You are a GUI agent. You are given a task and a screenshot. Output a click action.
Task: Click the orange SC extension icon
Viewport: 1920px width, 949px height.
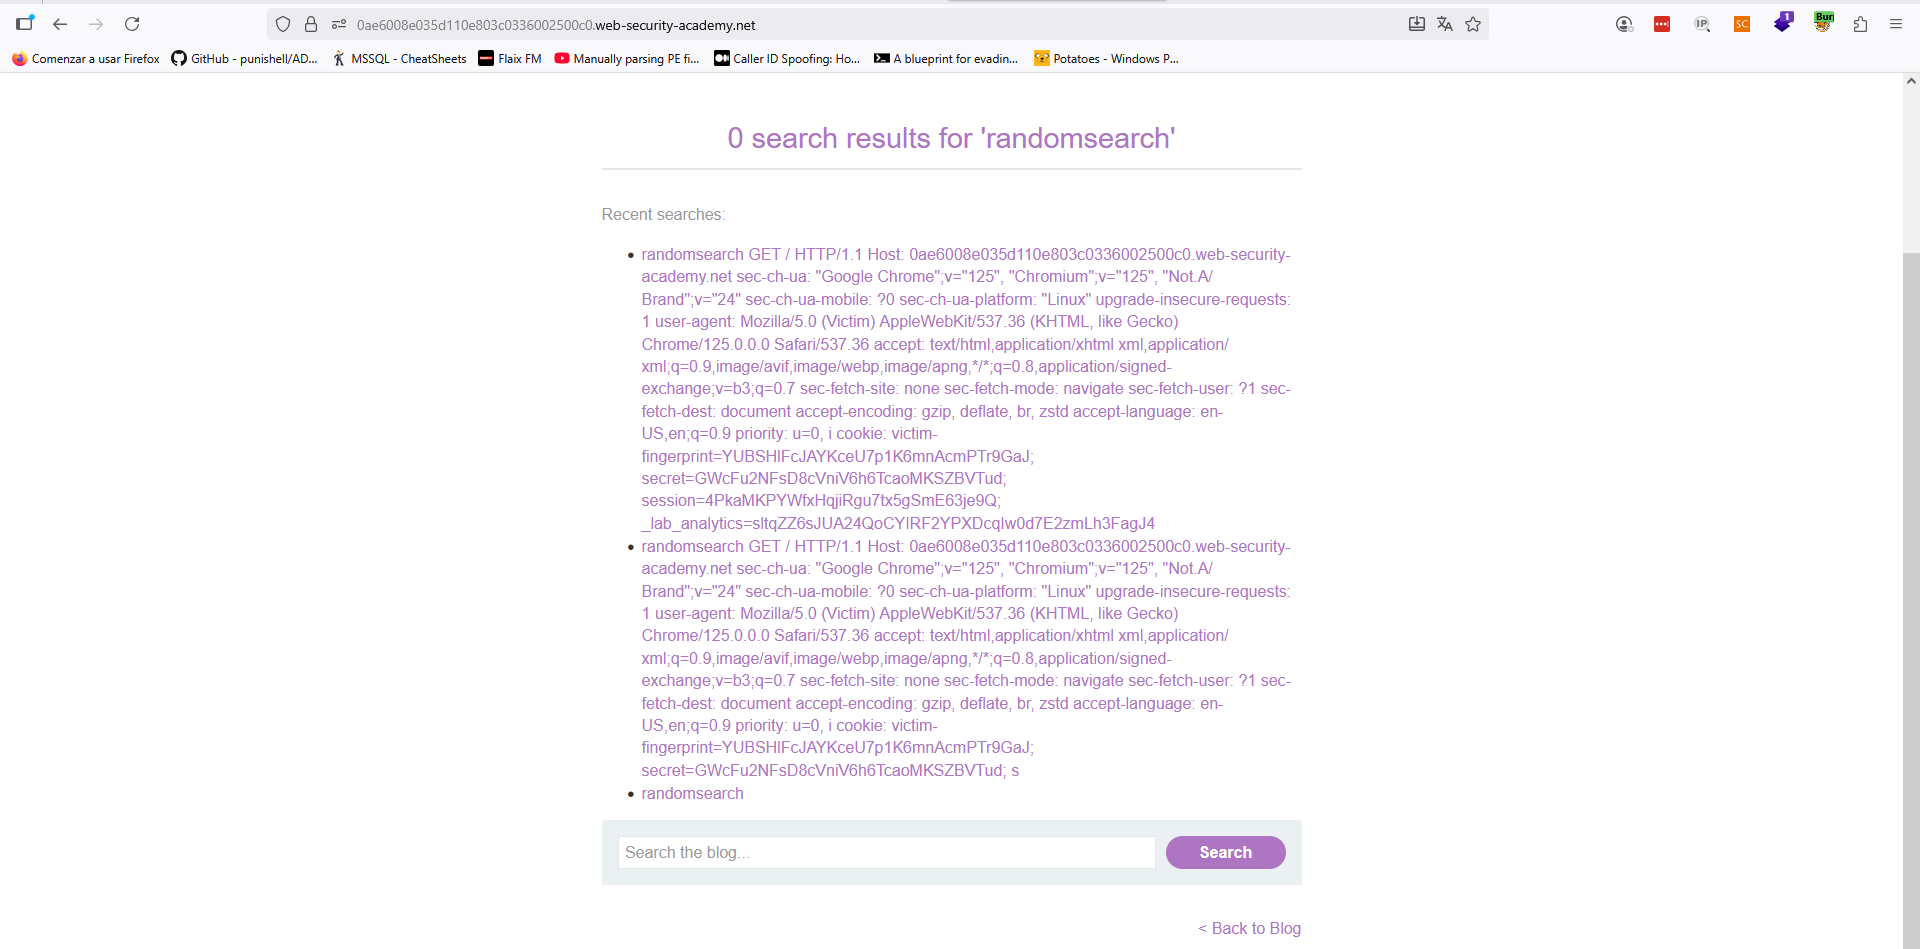tap(1742, 24)
